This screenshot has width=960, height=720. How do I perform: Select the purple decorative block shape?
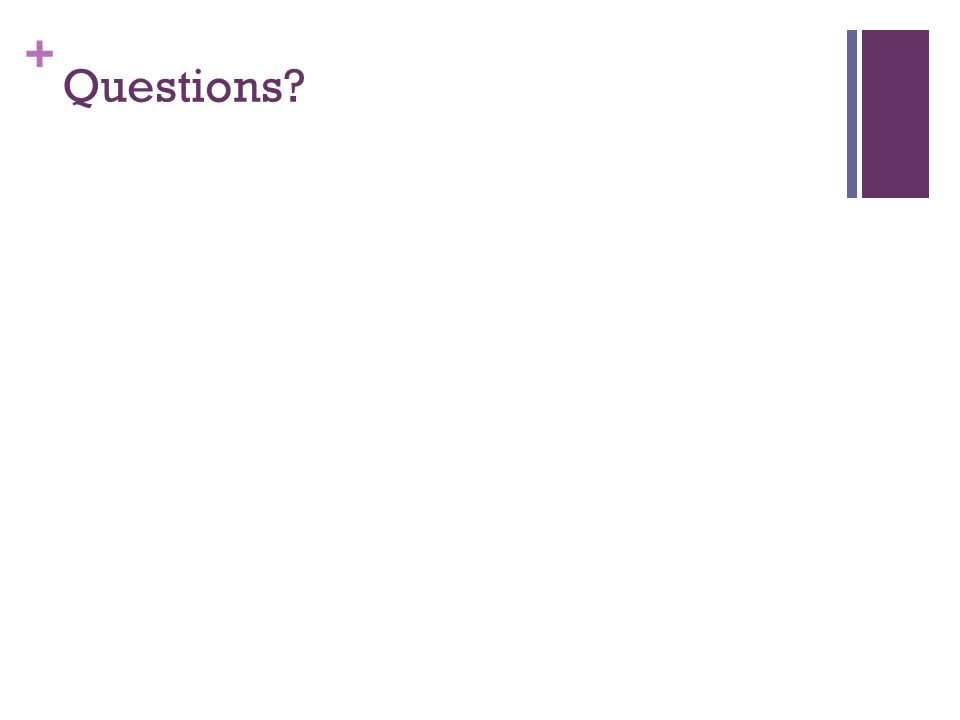(895, 114)
